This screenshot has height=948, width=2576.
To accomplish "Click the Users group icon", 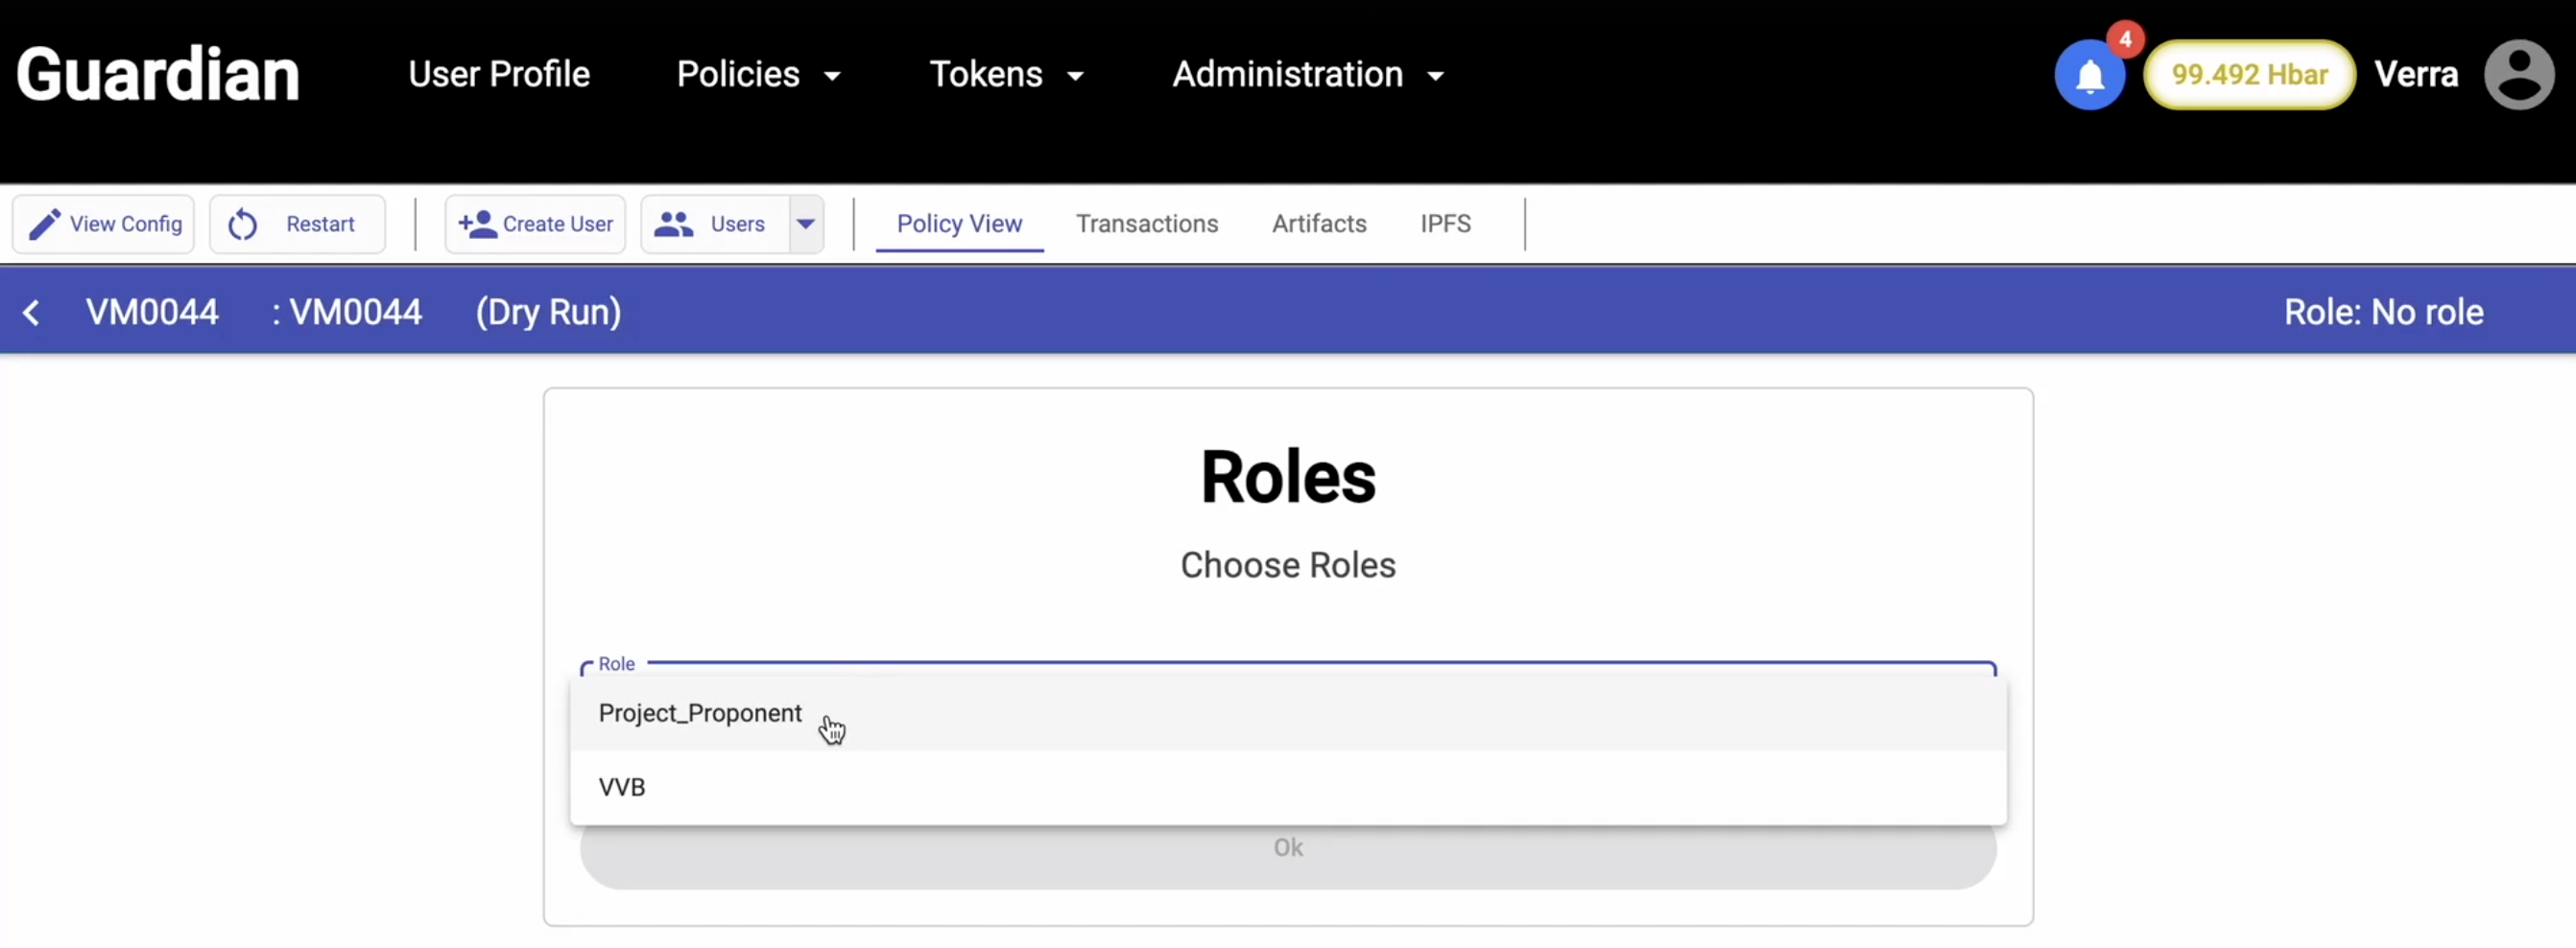I will click(673, 224).
